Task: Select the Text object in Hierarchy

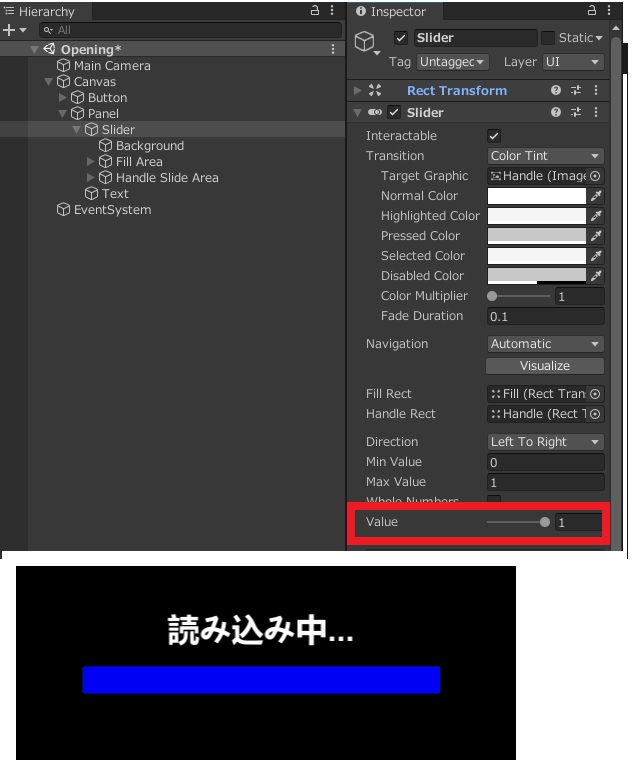Action: coord(115,193)
